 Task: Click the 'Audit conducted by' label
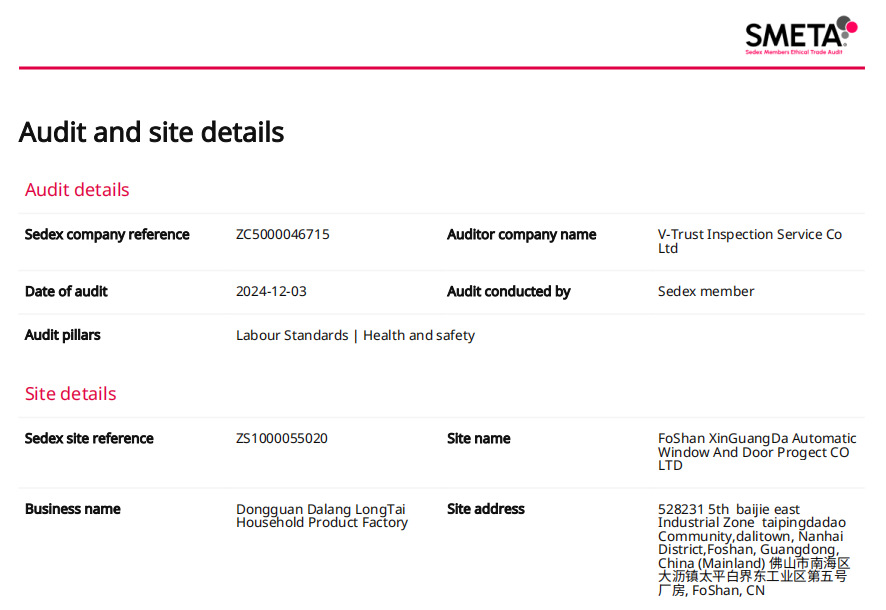508,292
